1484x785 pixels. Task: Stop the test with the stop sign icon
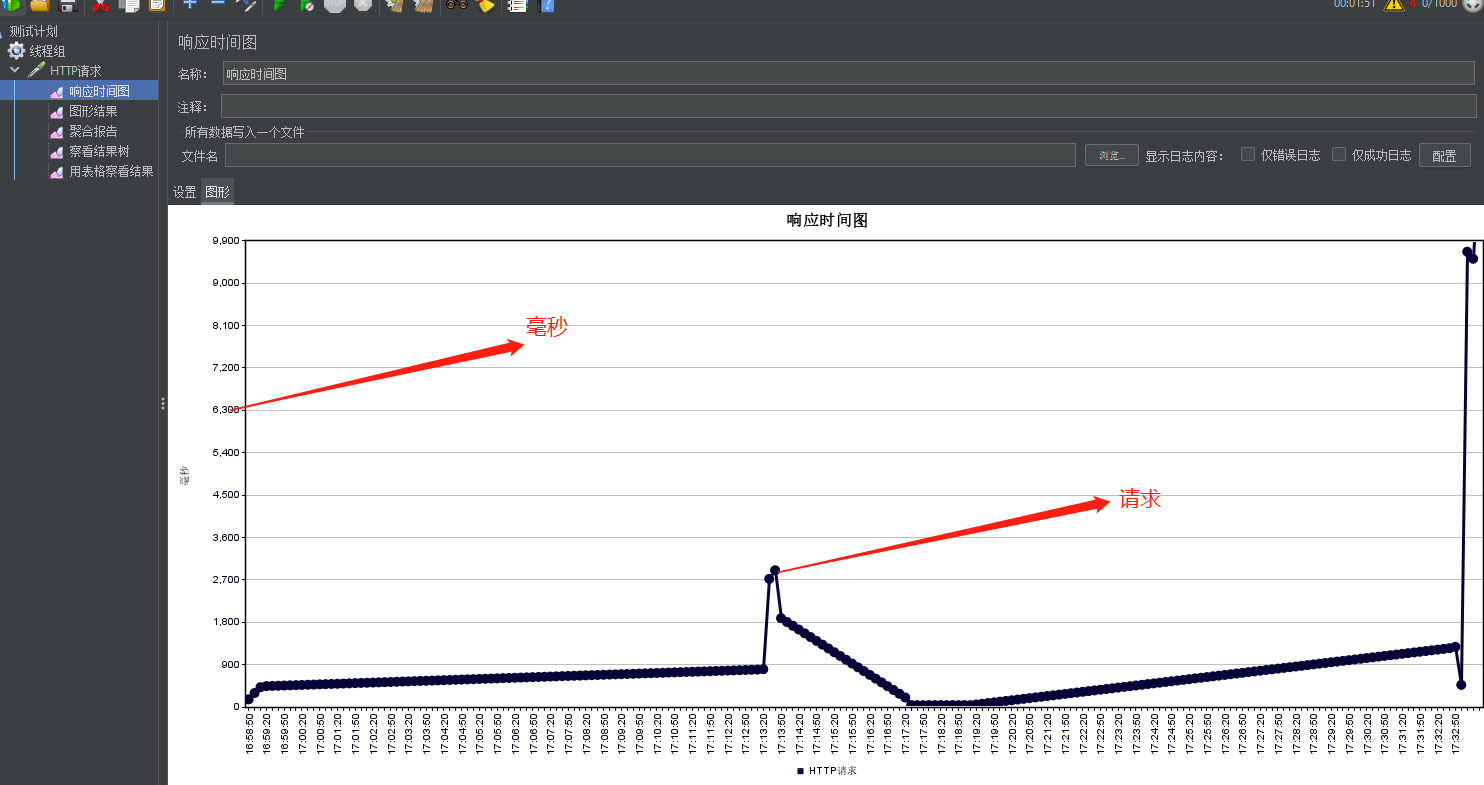(x=335, y=5)
